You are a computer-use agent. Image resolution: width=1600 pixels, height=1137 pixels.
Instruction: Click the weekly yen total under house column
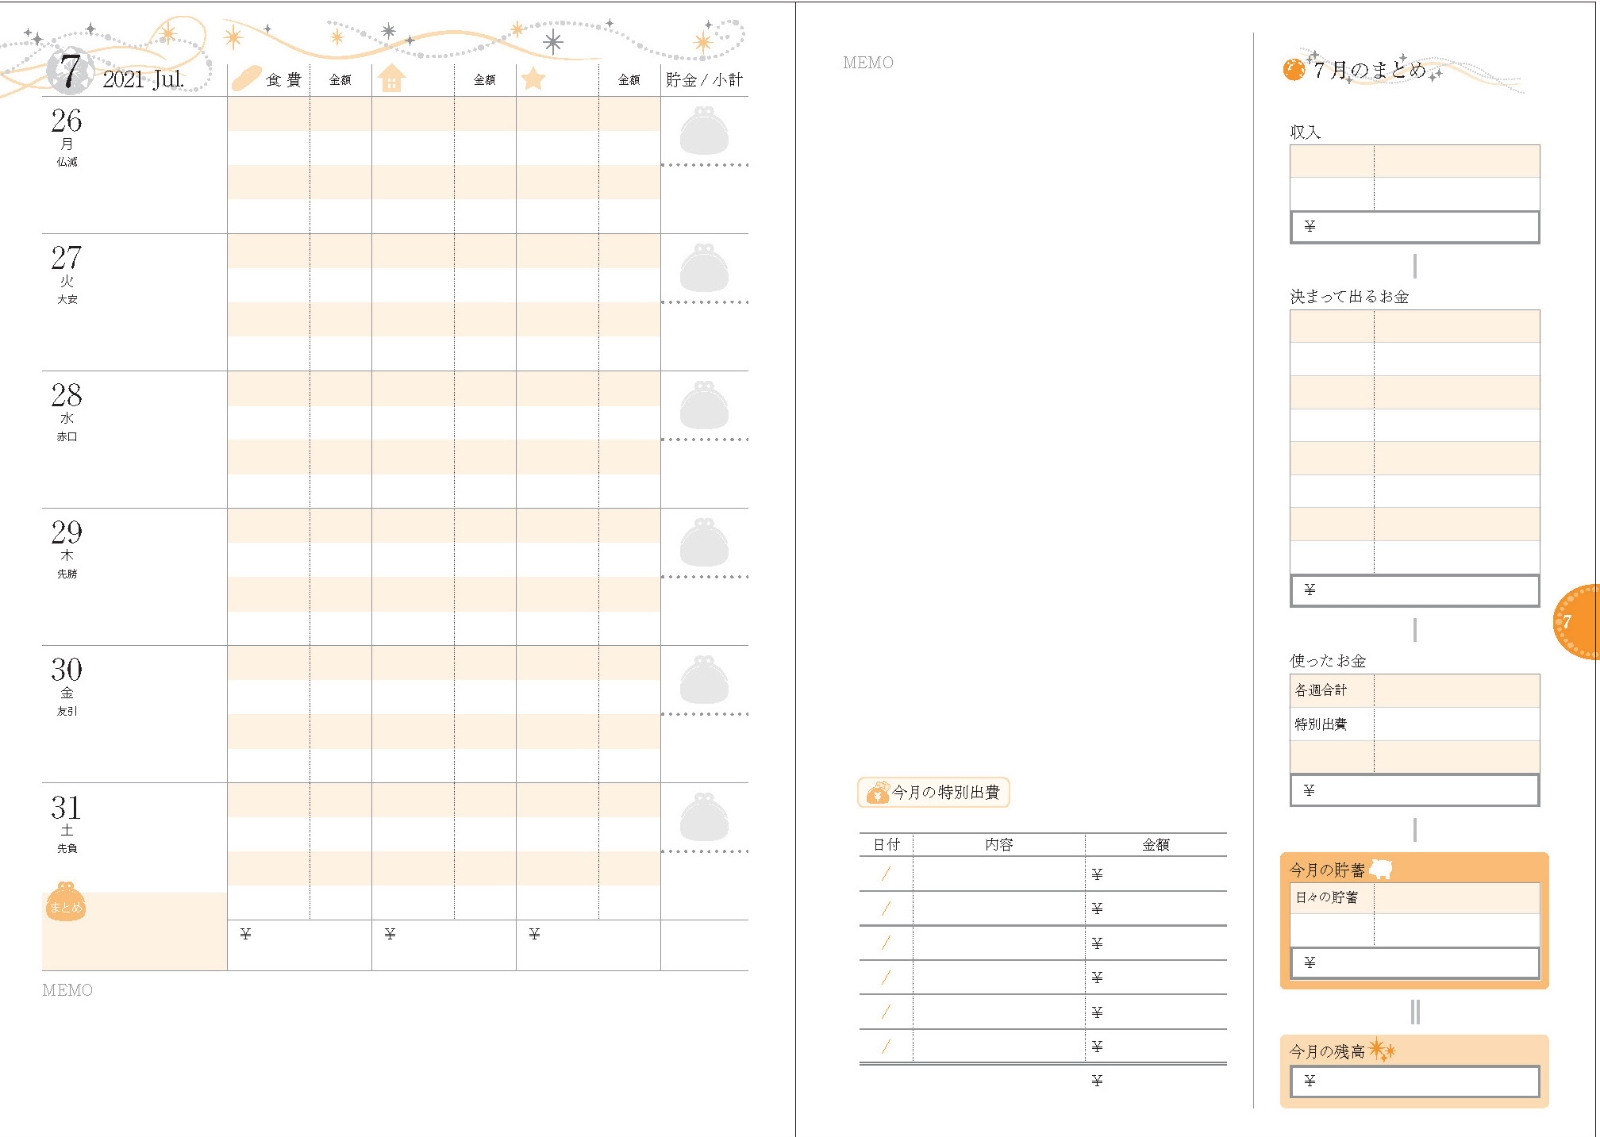pyautogui.click(x=443, y=944)
